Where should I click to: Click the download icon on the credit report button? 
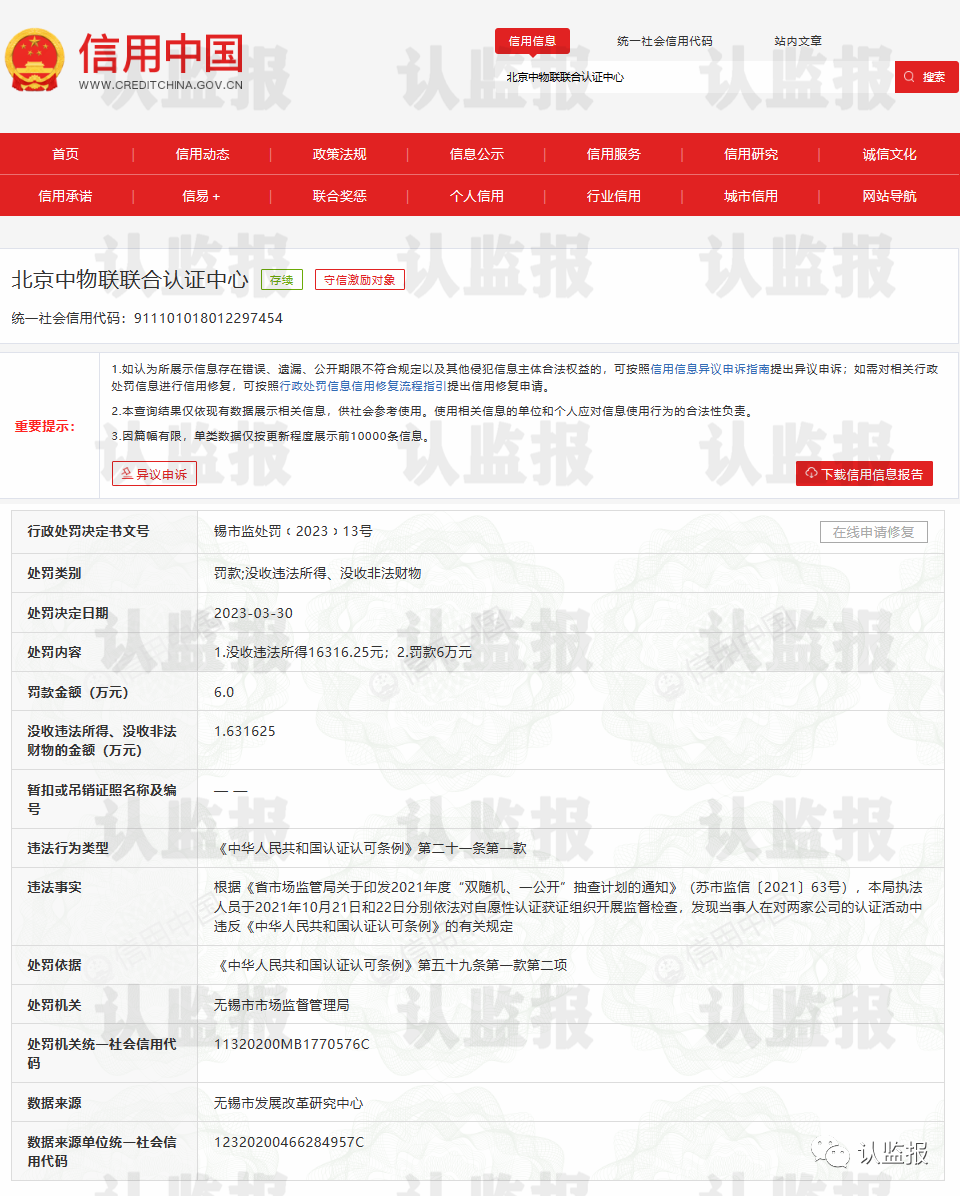[809, 473]
